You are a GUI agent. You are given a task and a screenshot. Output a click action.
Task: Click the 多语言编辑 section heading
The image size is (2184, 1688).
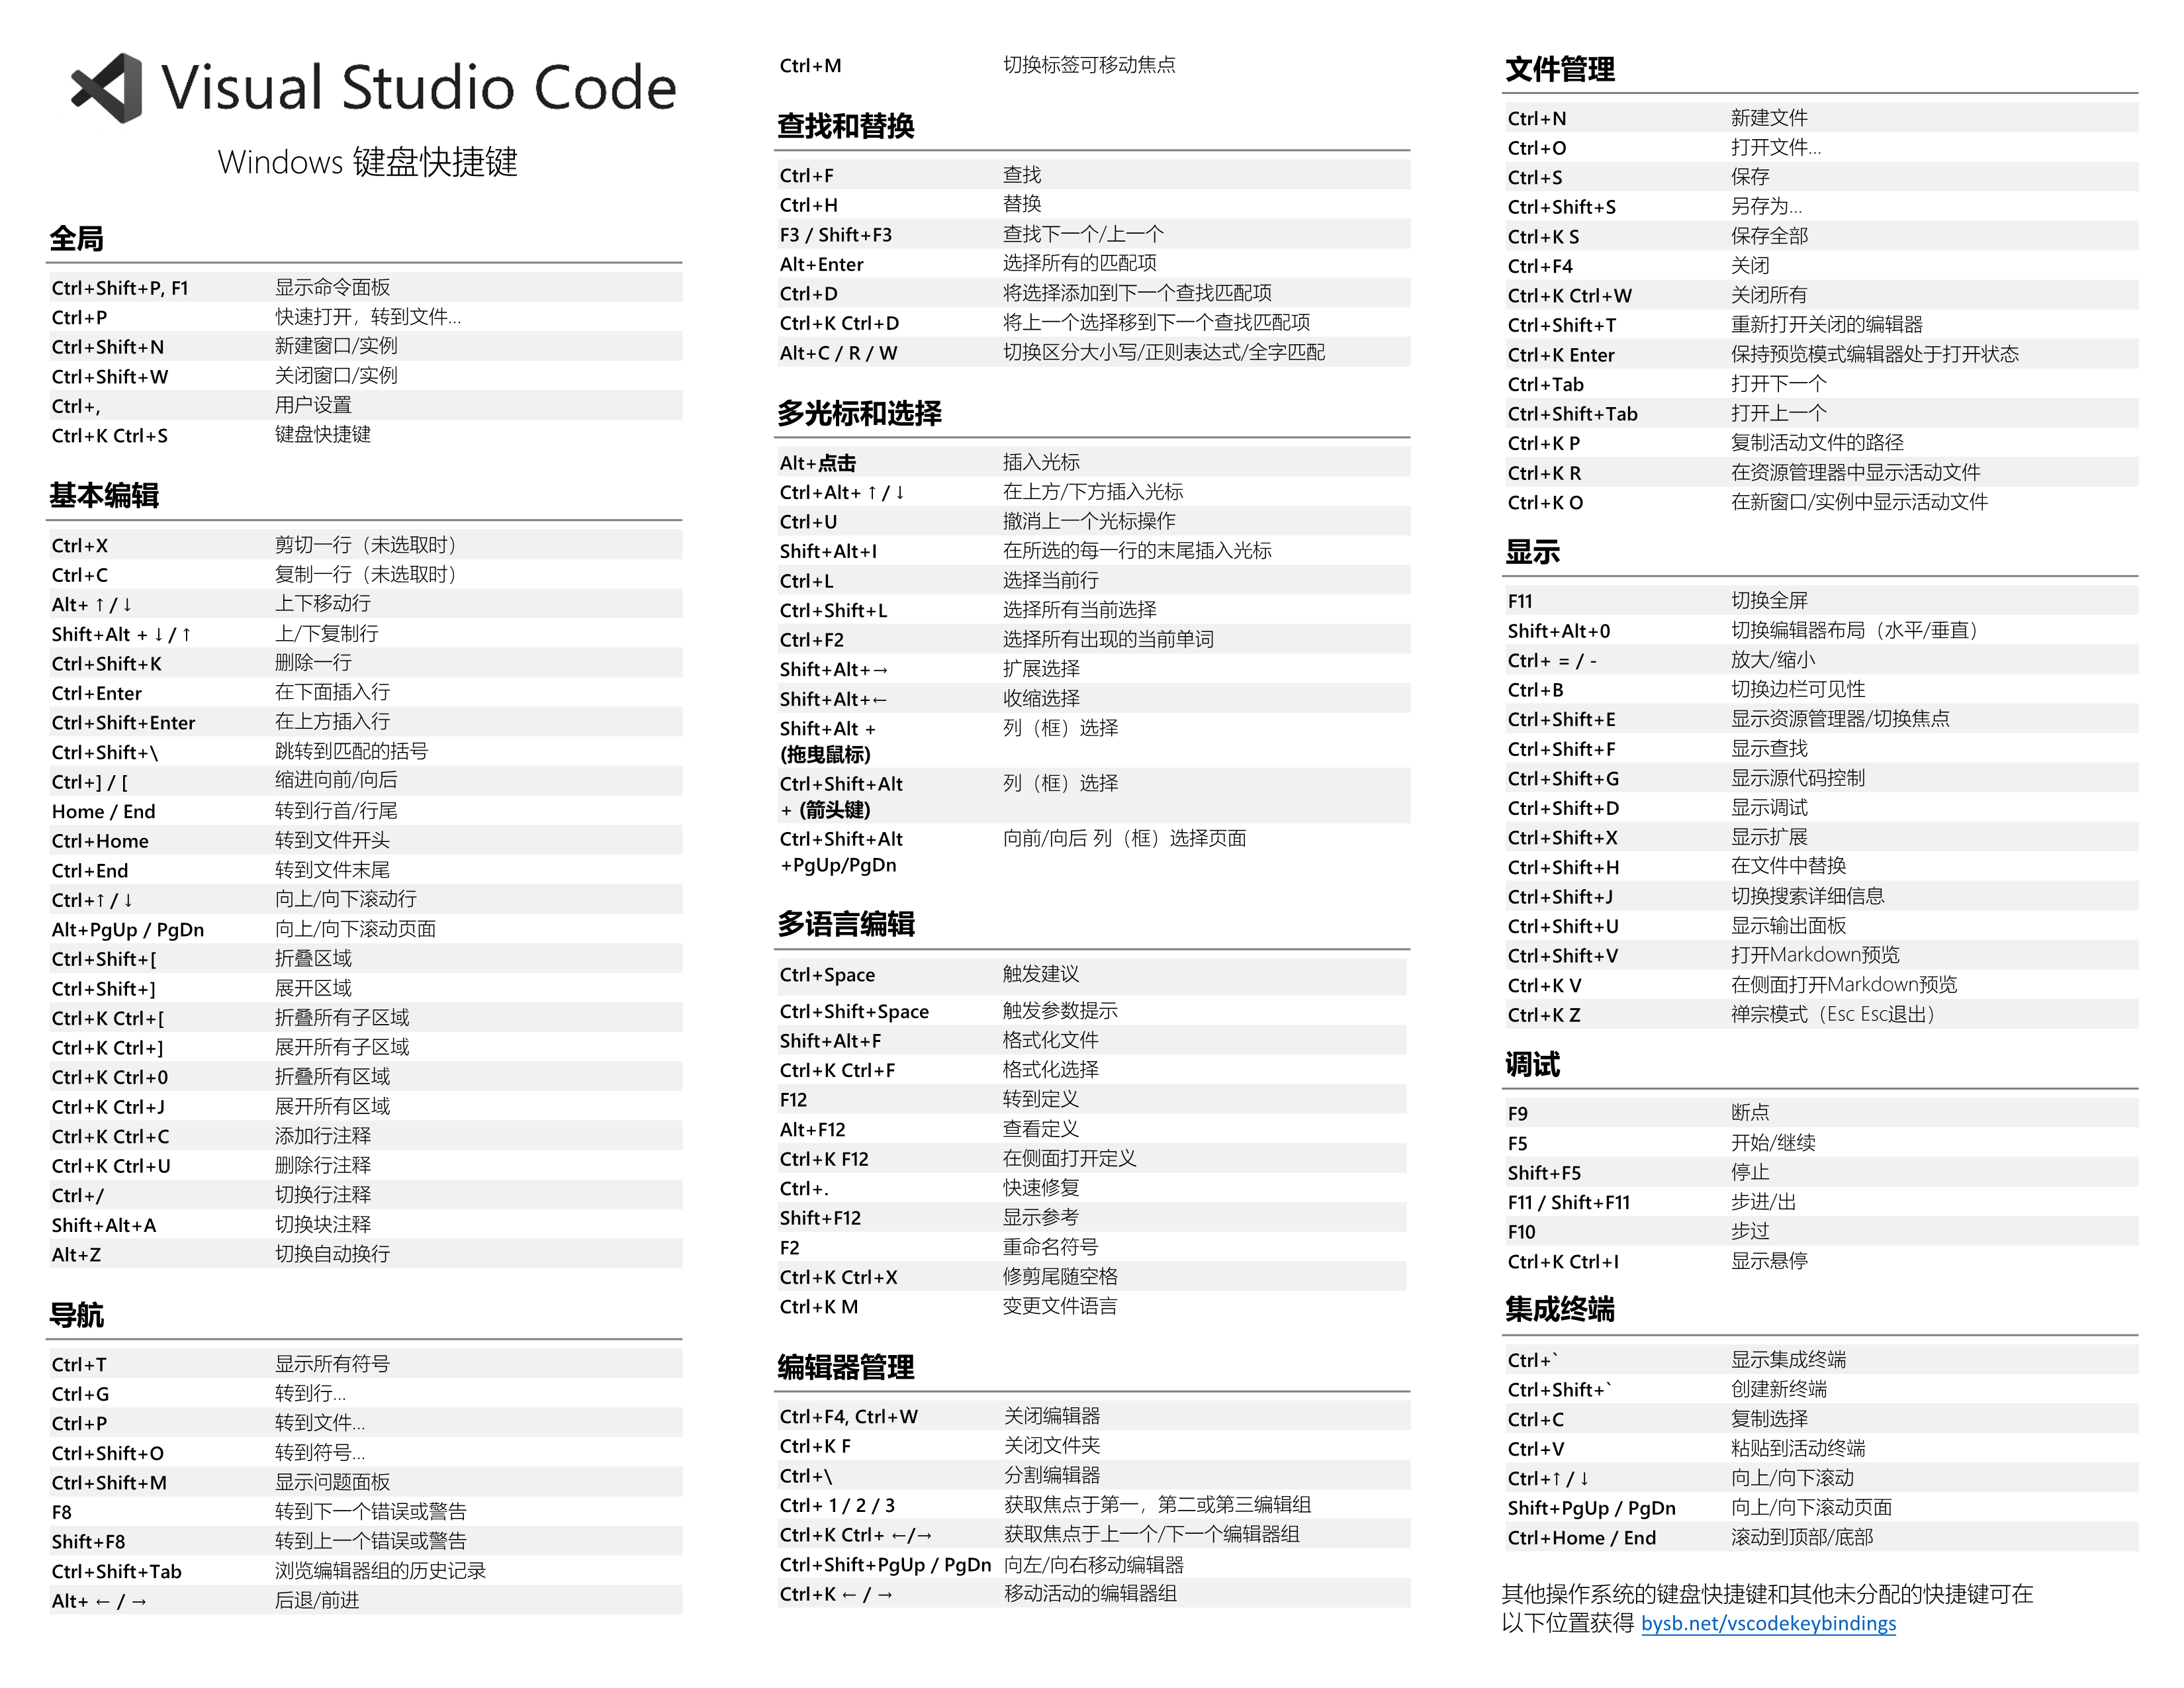pyautogui.click(x=845, y=925)
